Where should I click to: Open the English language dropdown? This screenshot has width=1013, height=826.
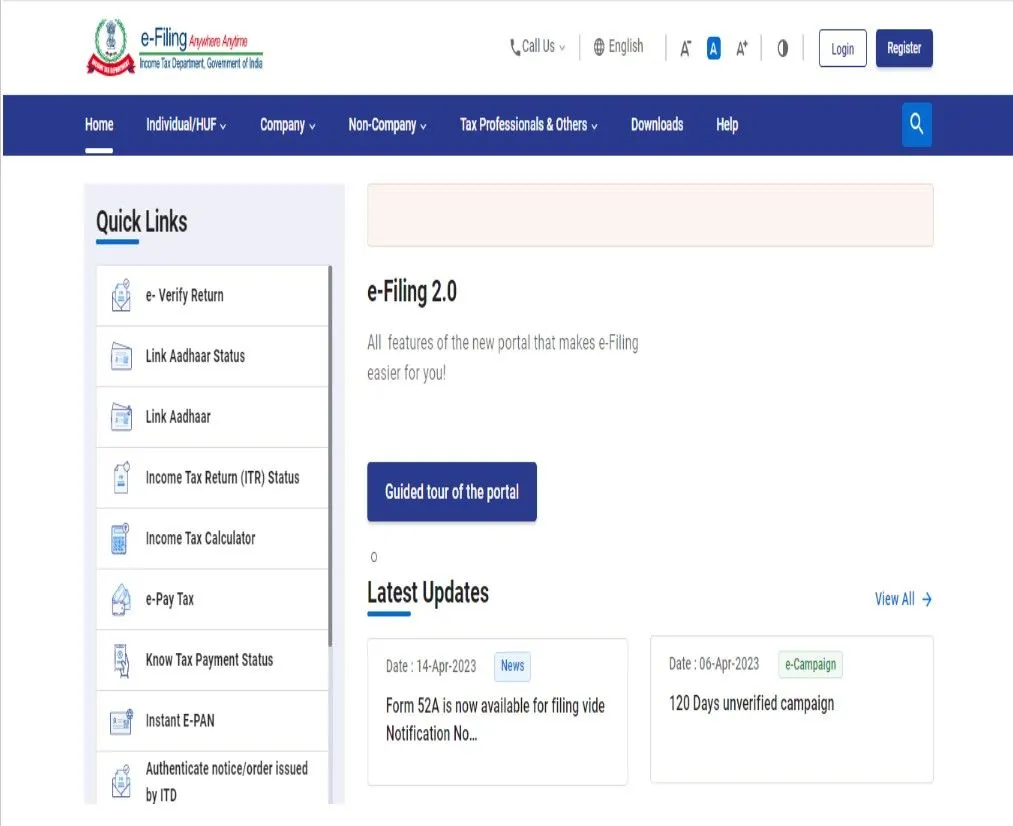pos(618,47)
